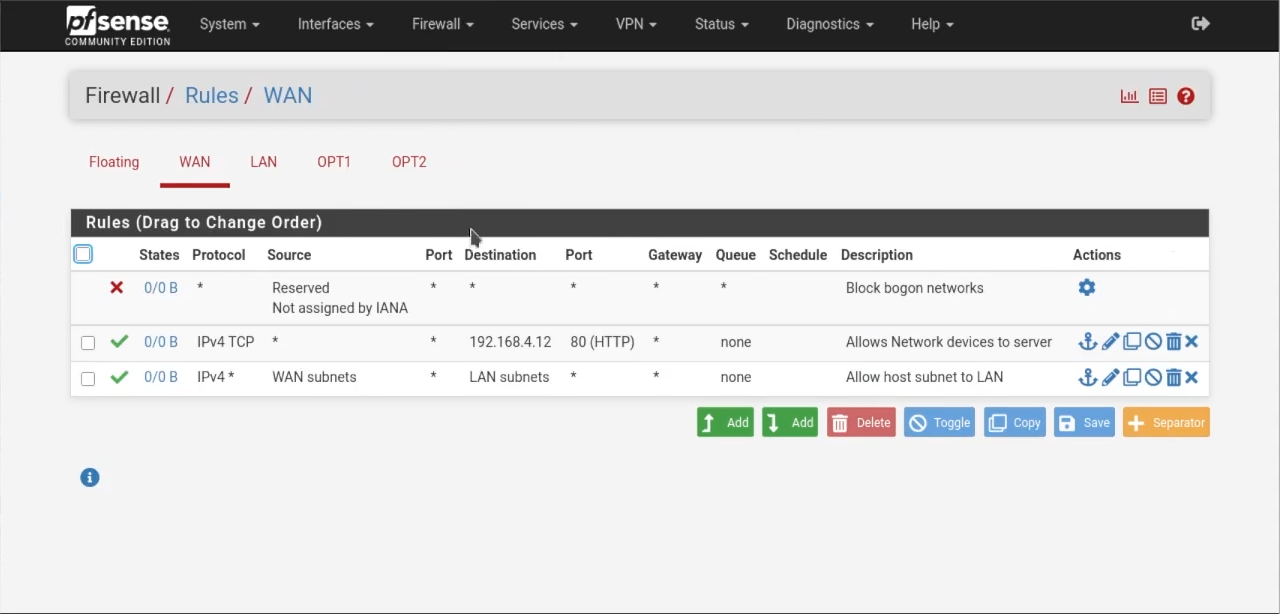Click the red help question mark icon
The image size is (1280, 614).
[x=1185, y=96]
